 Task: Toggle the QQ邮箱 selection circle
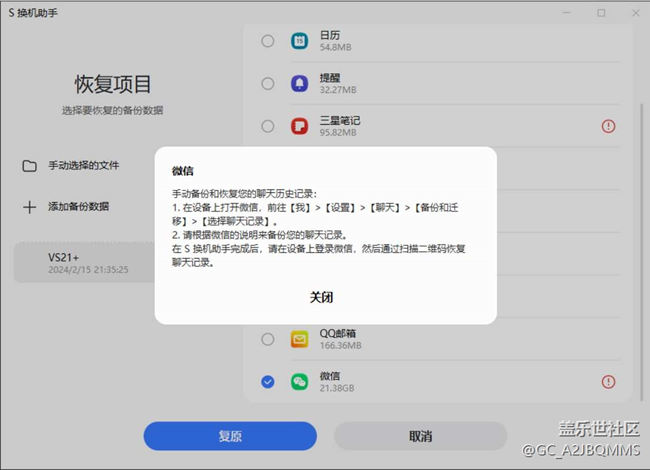267,340
